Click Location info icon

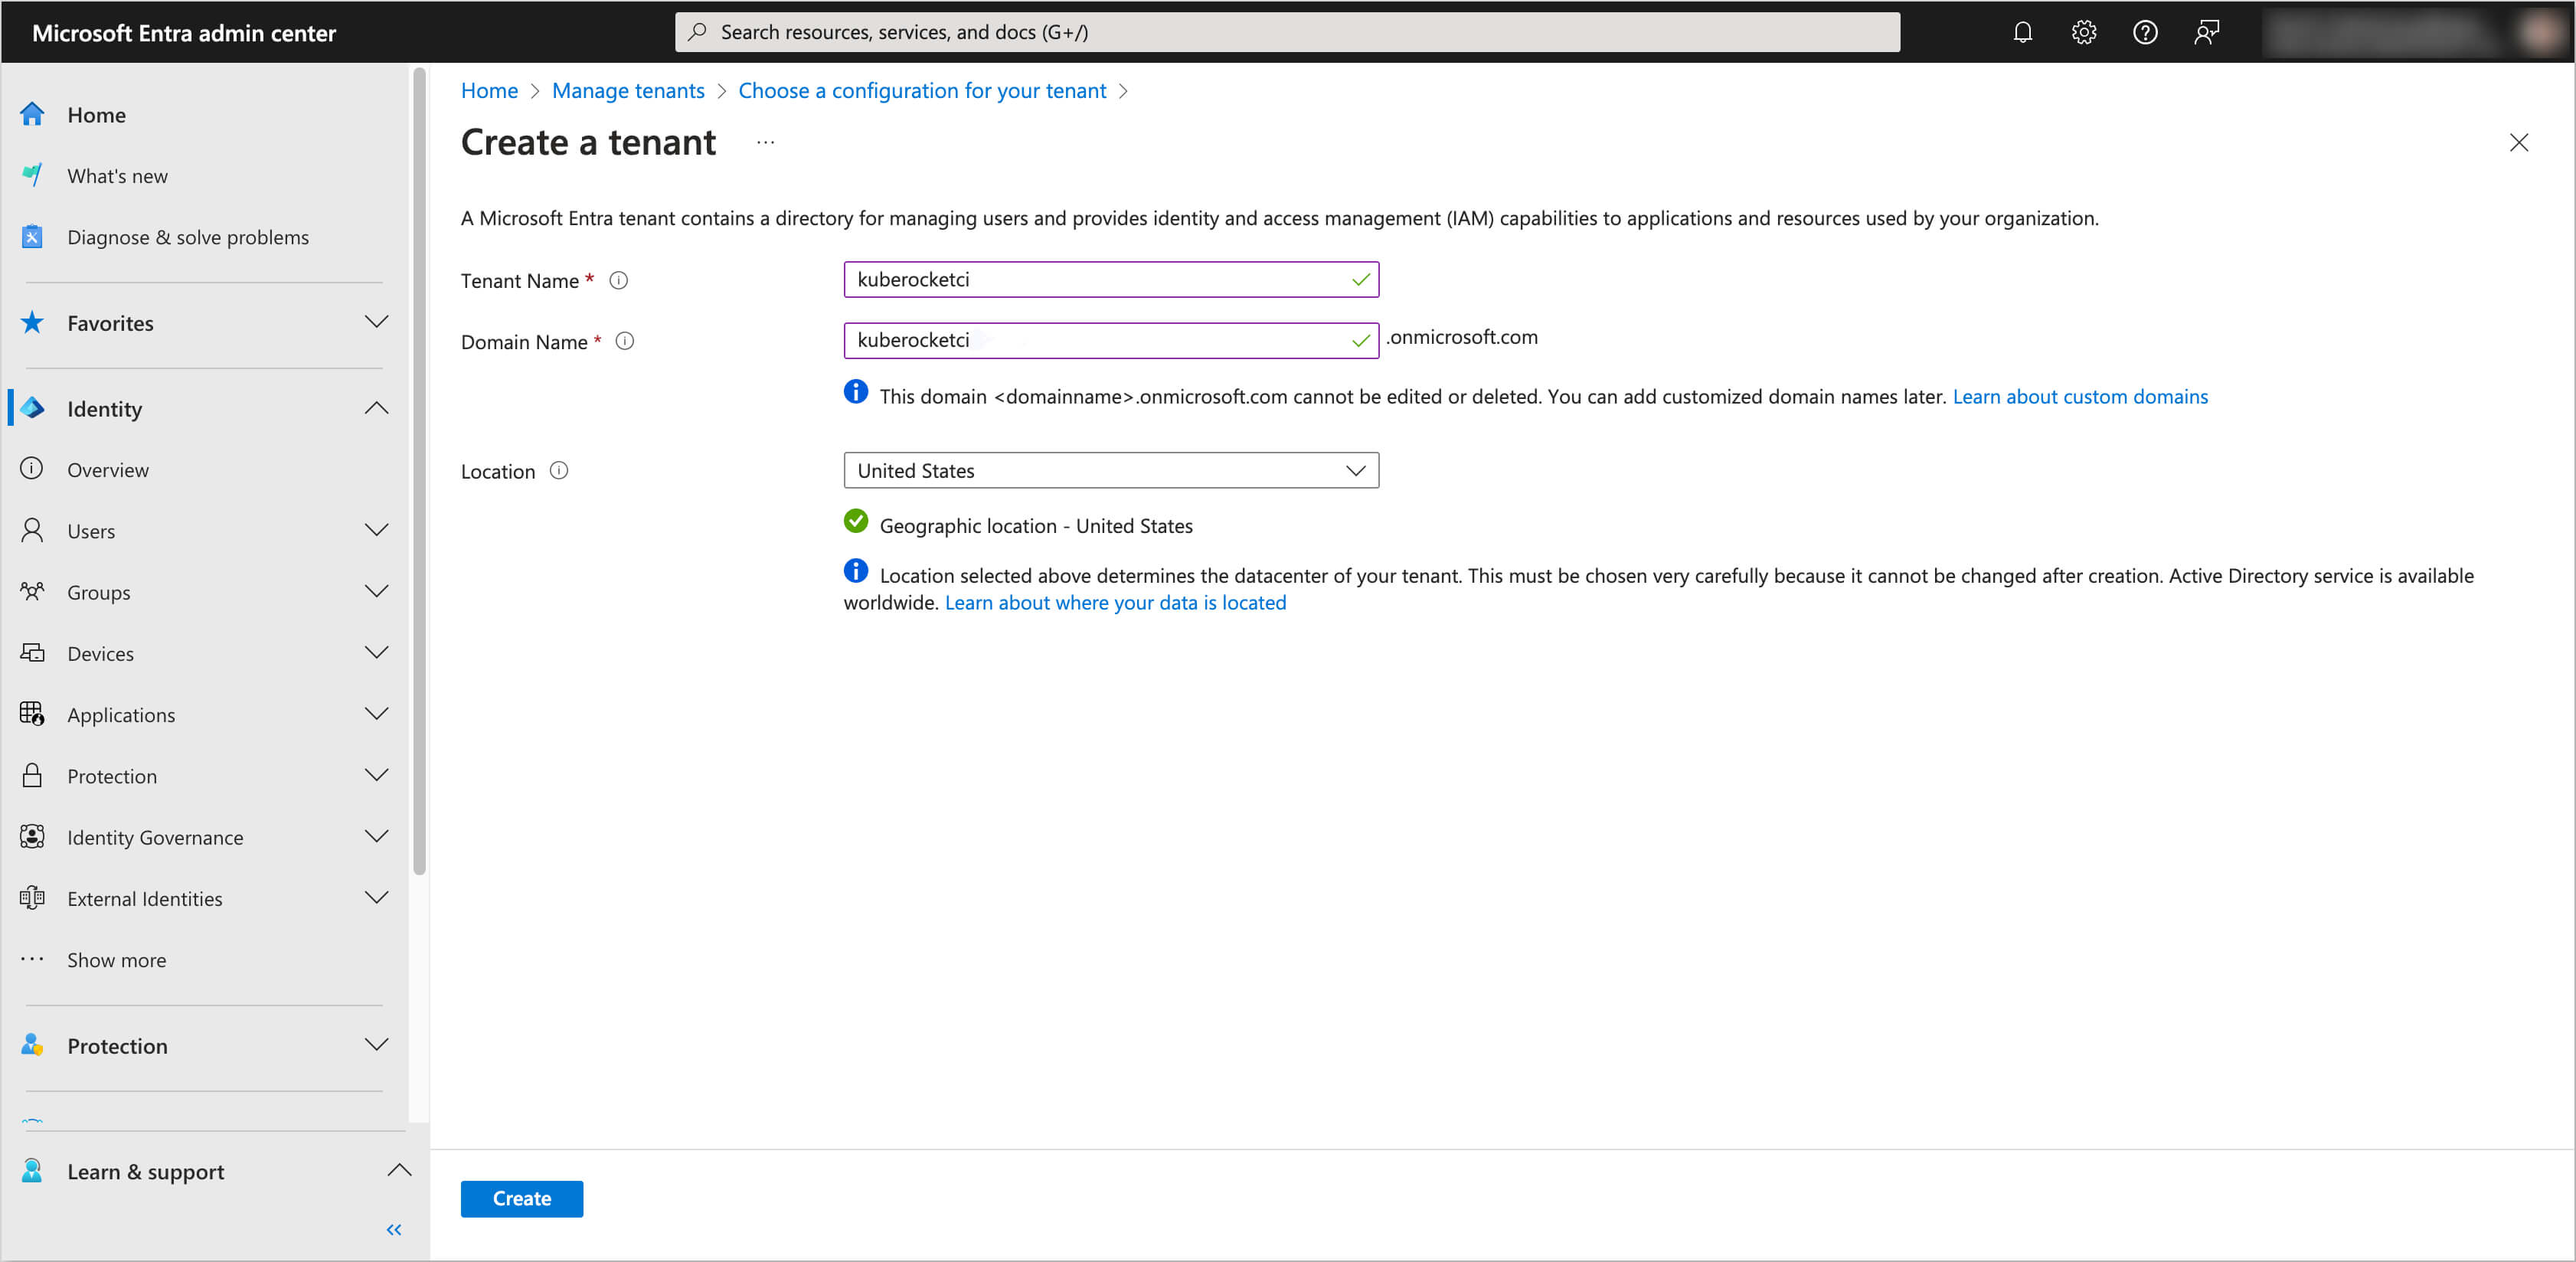(559, 471)
